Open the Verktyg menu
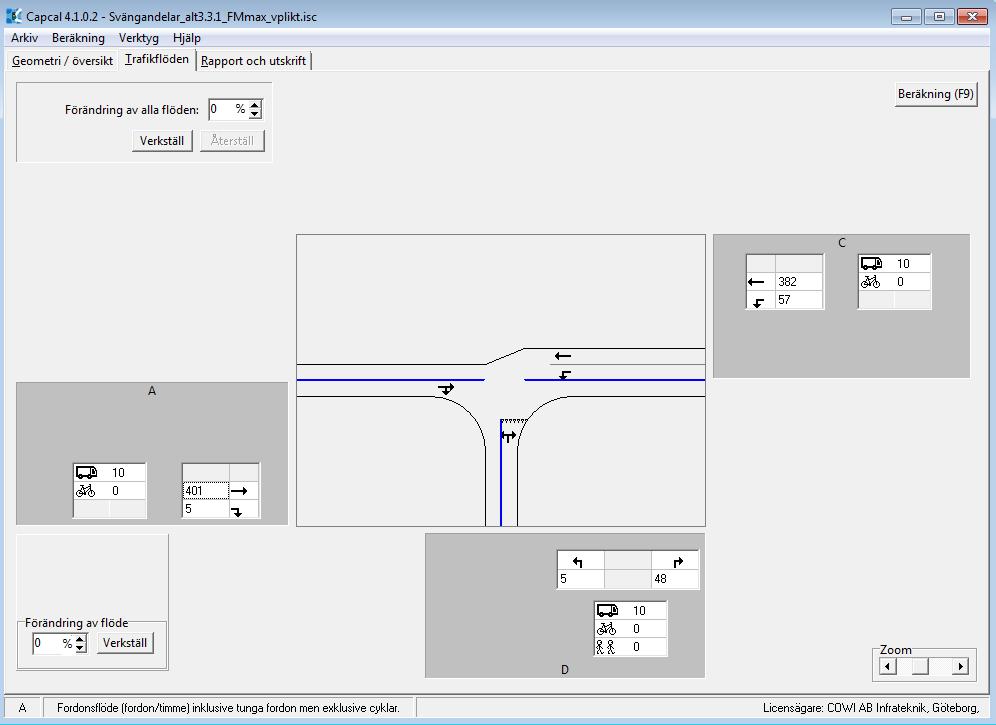The image size is (996, 725). 138,37
